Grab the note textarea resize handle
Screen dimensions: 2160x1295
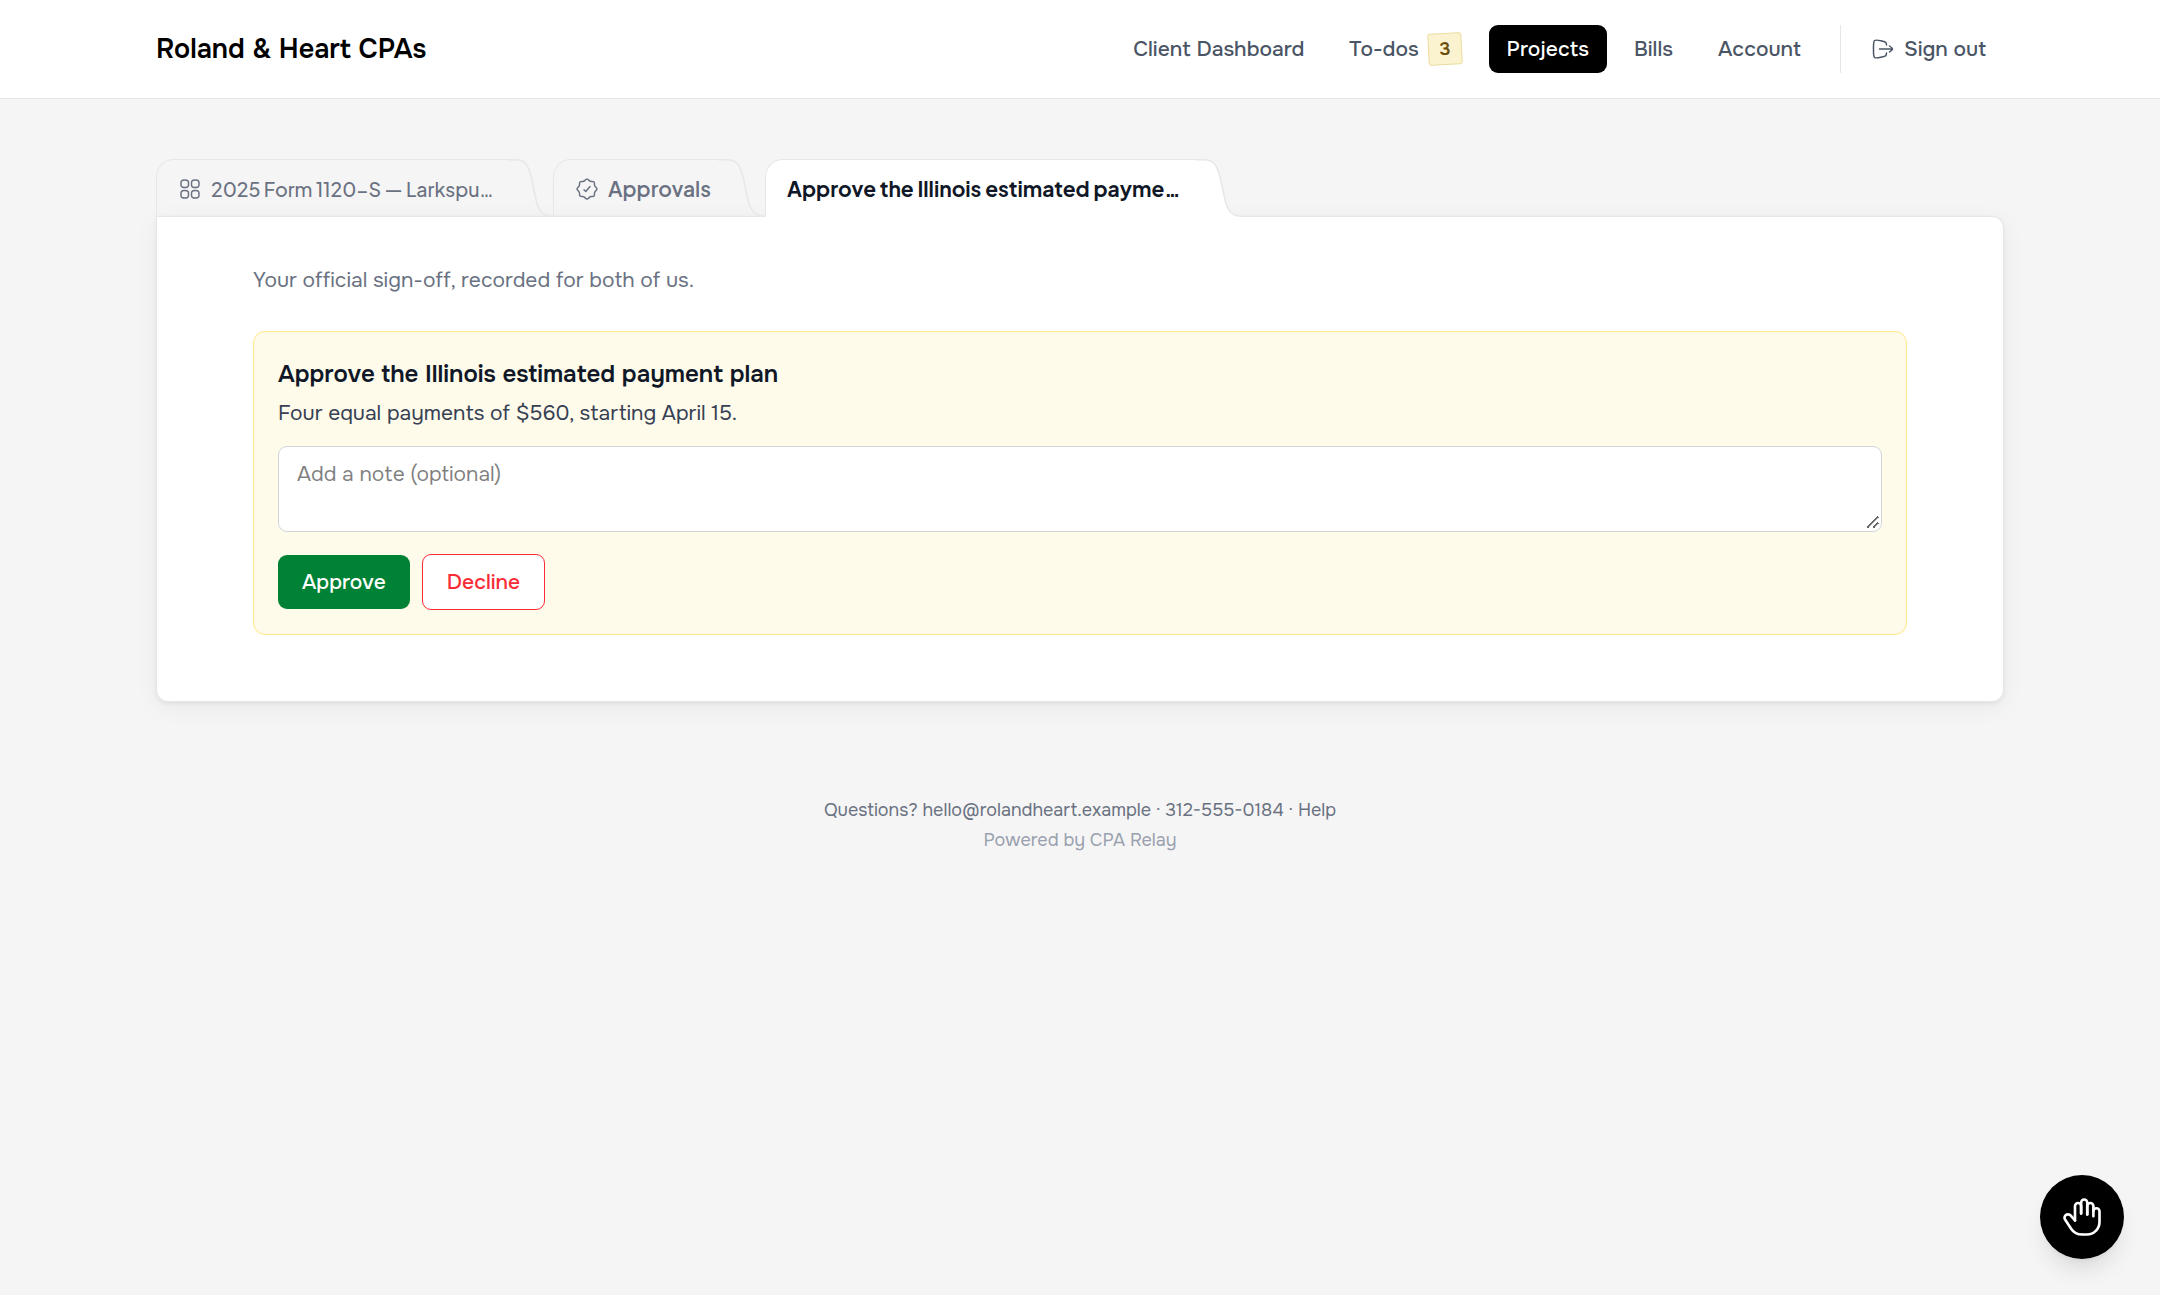click(1872, 522)
